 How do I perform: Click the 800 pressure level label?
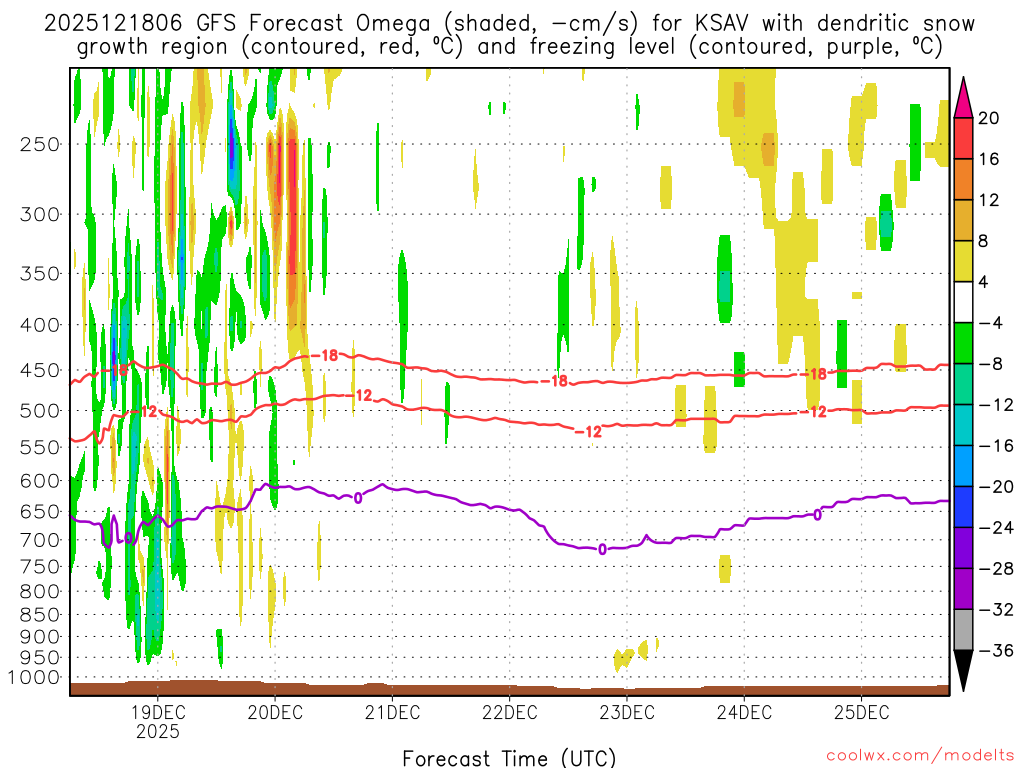pyautogui.click(x=40, y=591)
